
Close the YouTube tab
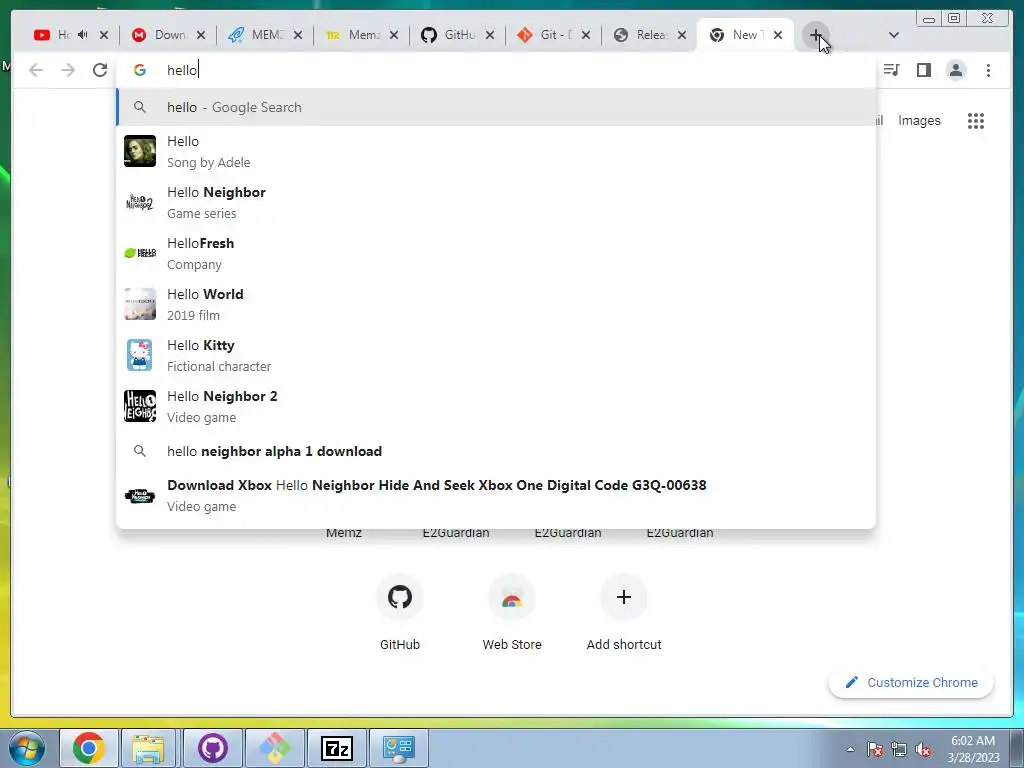(104, 35)
